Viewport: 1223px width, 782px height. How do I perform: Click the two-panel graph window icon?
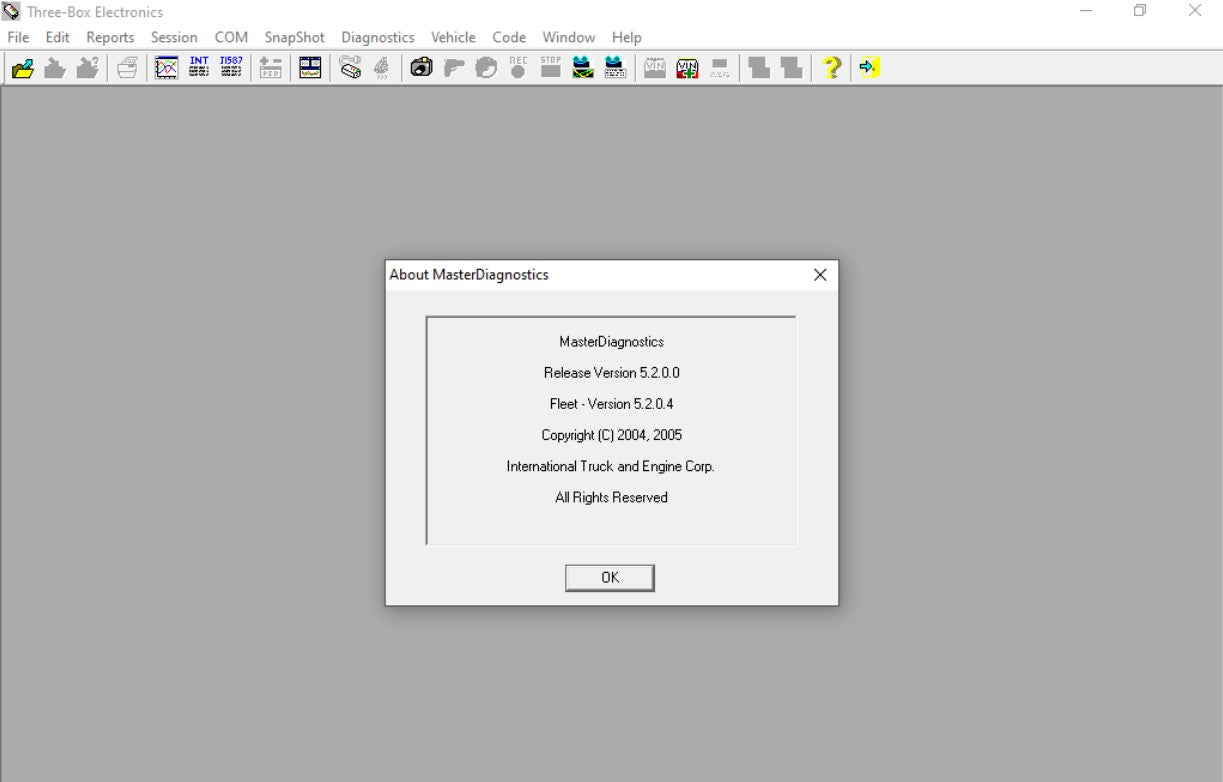(311, 68)
